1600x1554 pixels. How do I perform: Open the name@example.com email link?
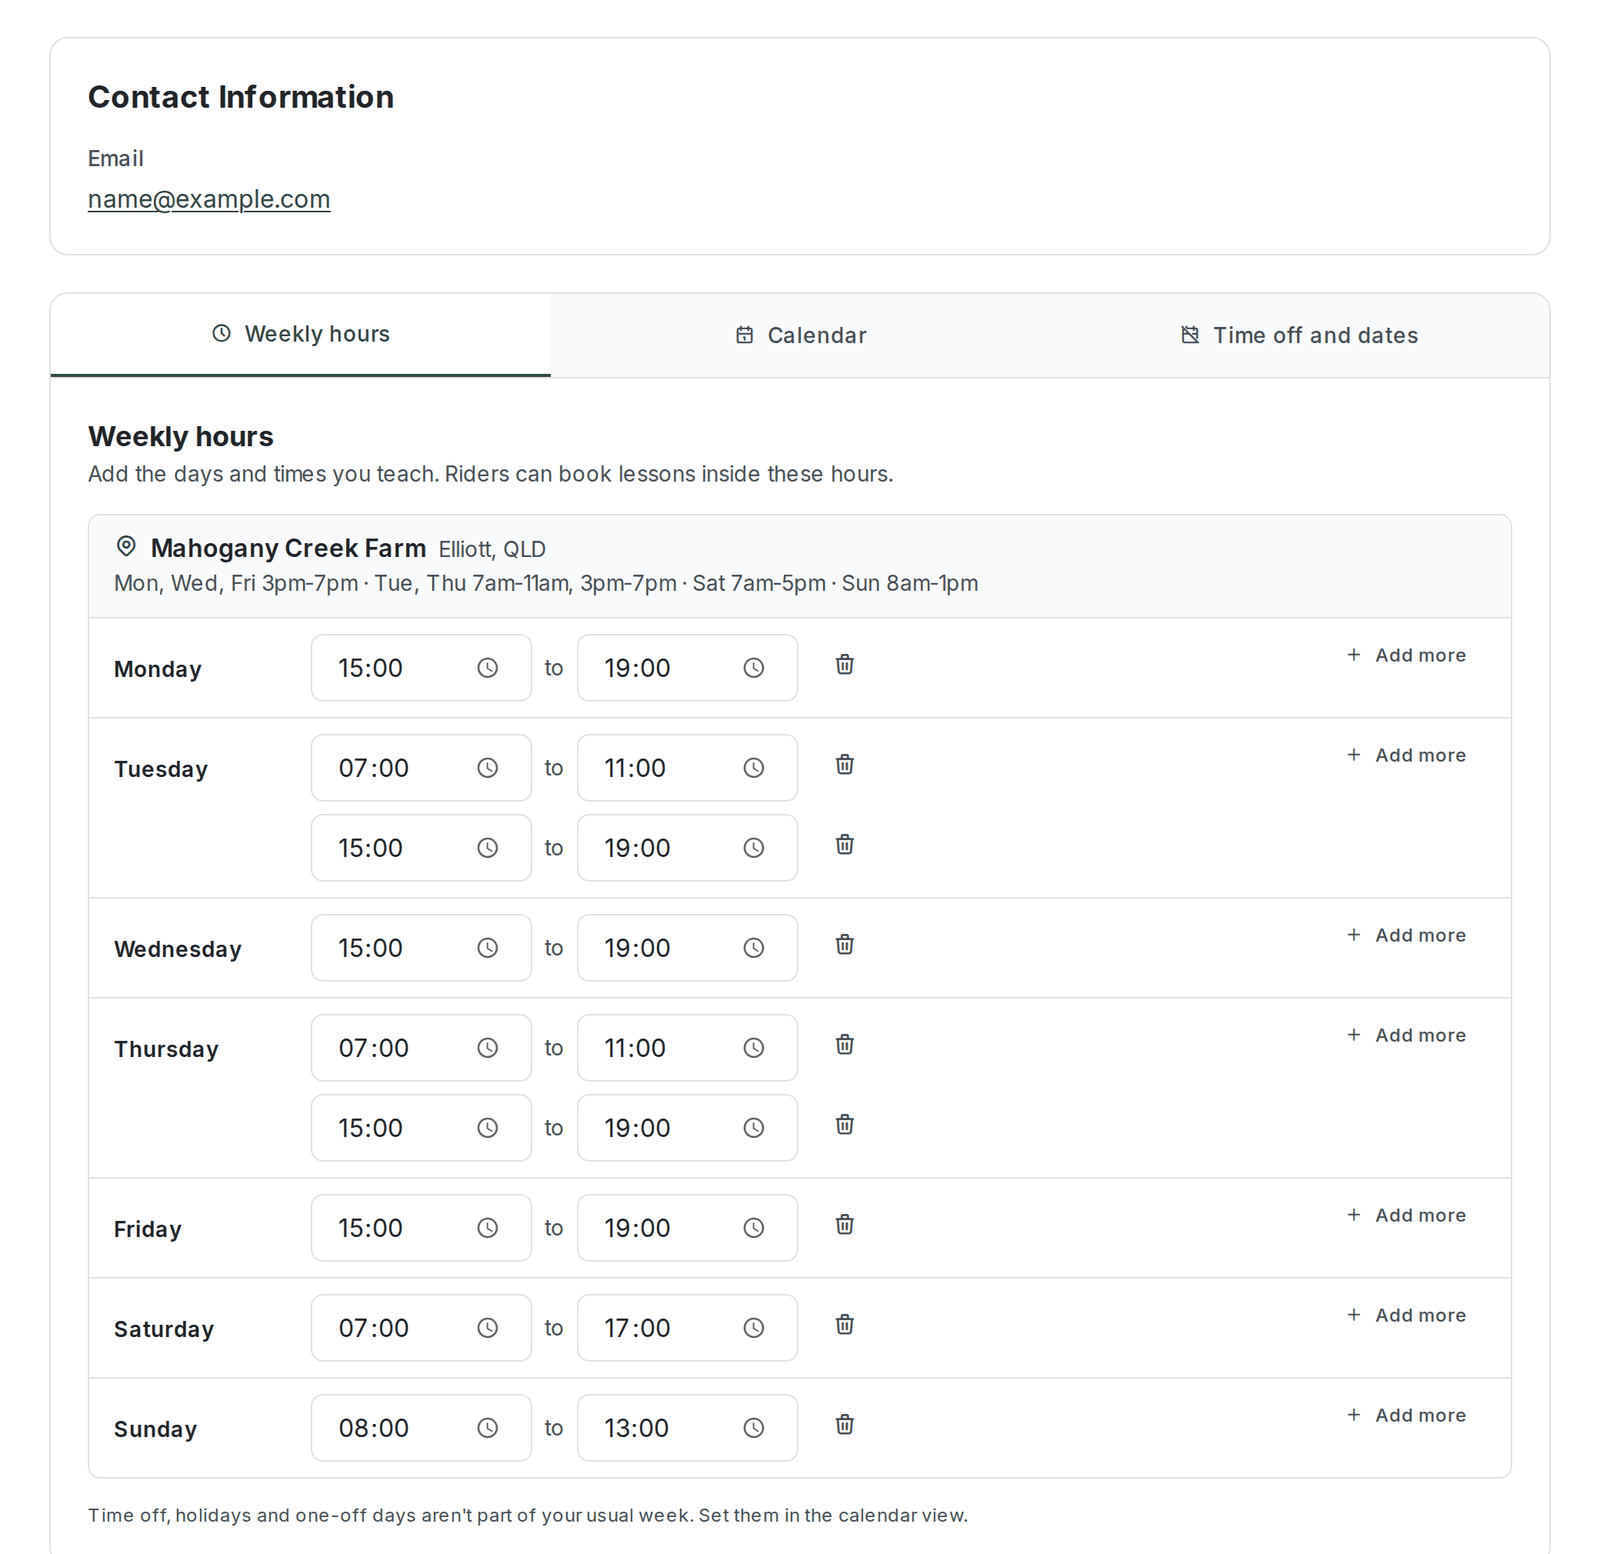209,199
